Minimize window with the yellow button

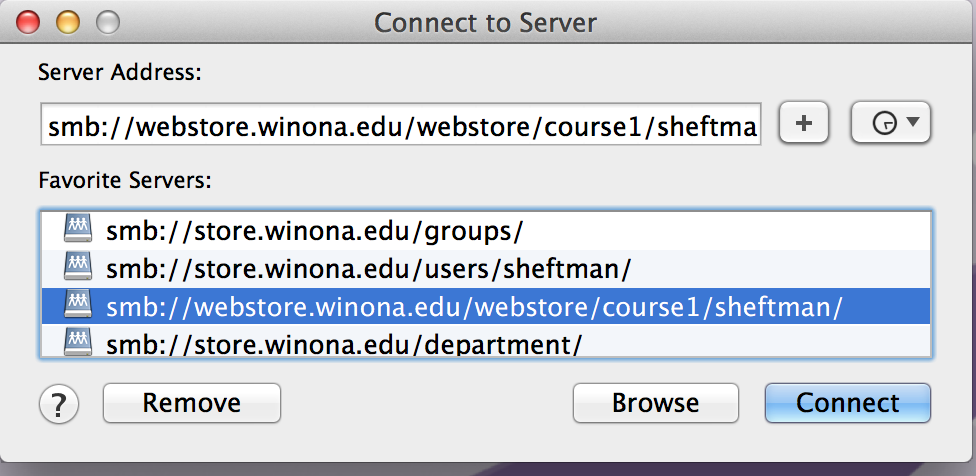[67, 21]
